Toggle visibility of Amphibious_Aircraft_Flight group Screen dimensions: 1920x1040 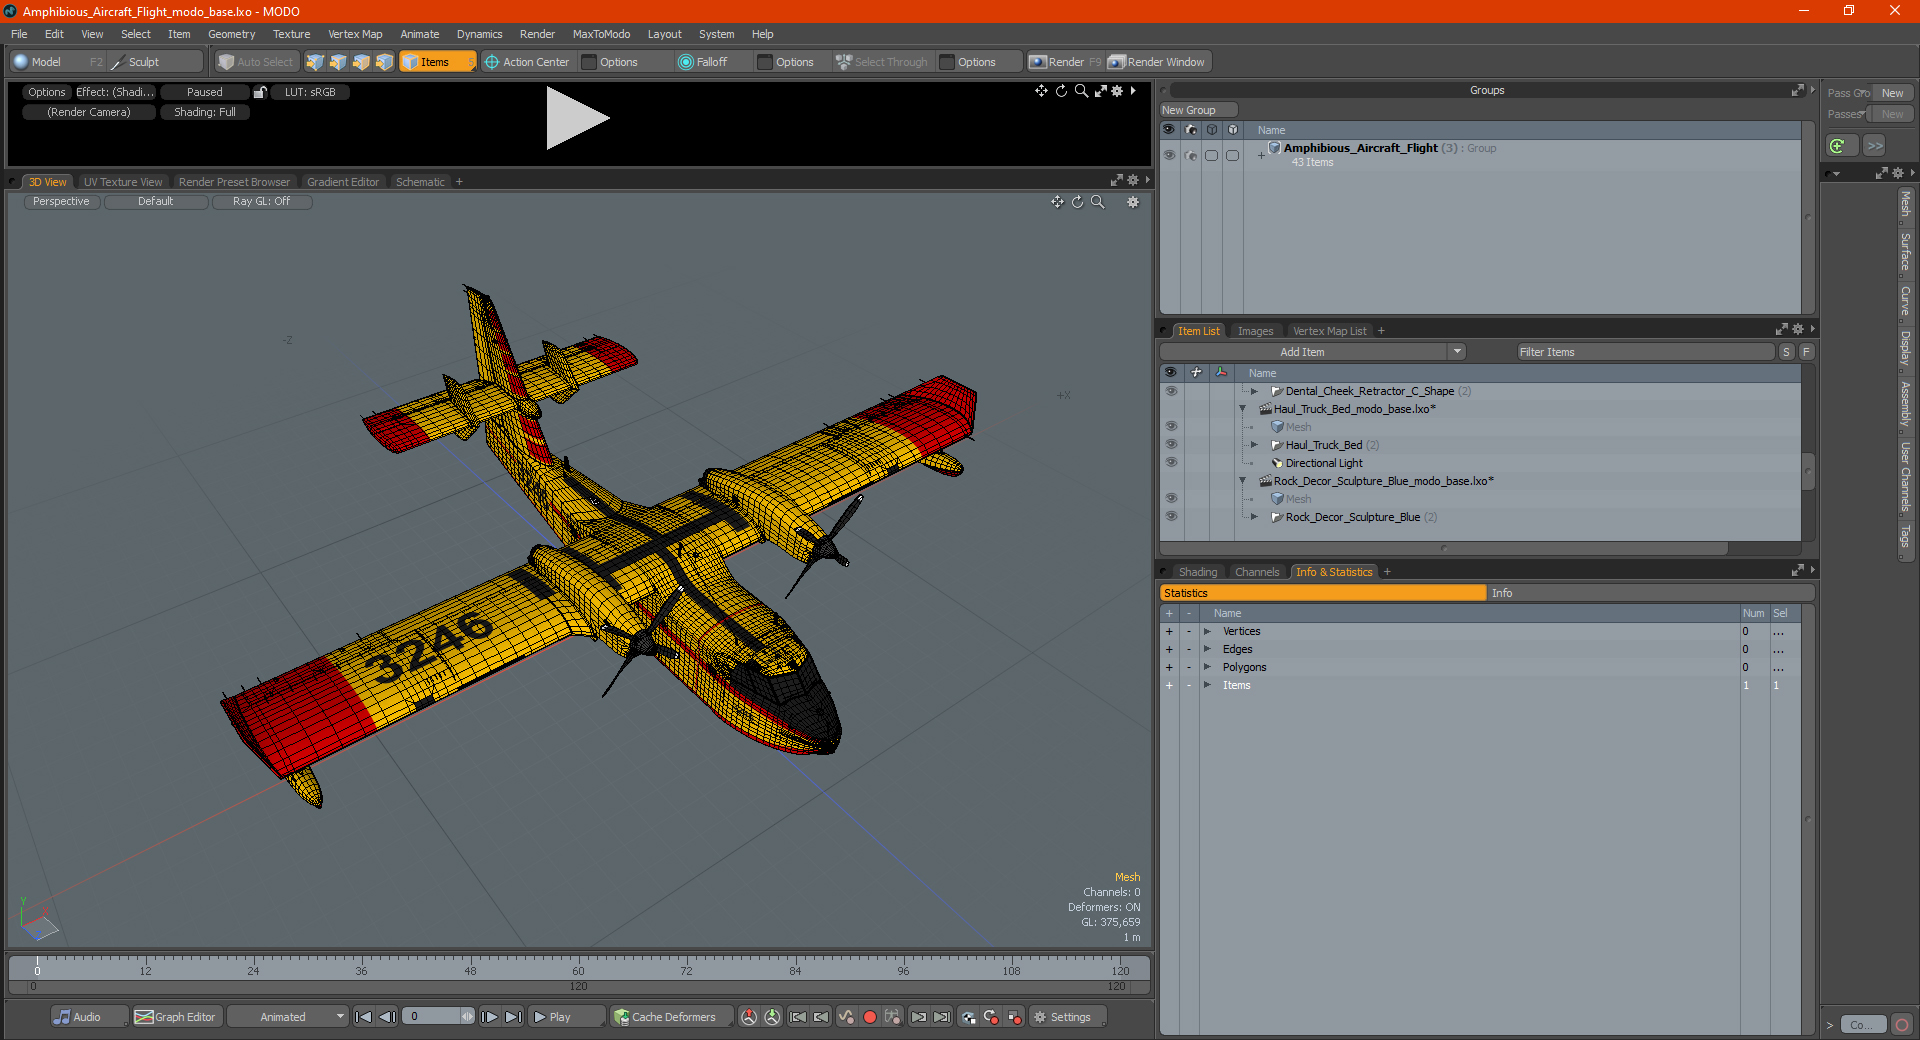coord(1169,155)
